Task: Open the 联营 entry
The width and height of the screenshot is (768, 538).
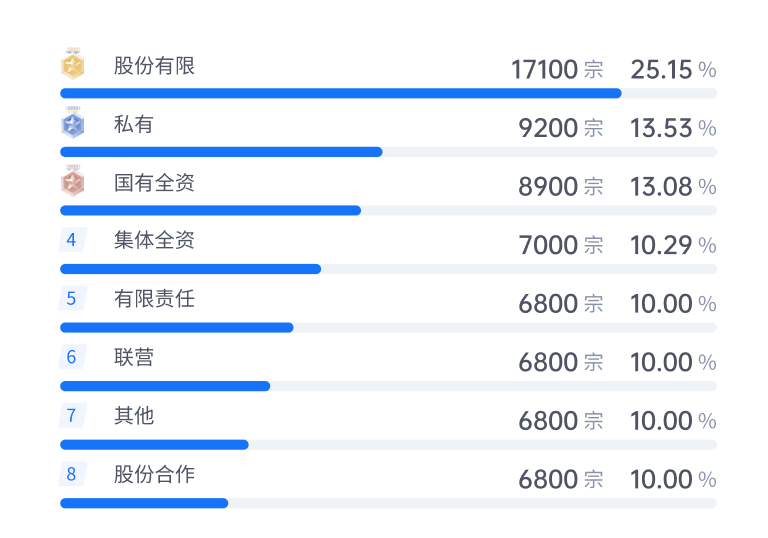Action: click(x=134, y=357)
